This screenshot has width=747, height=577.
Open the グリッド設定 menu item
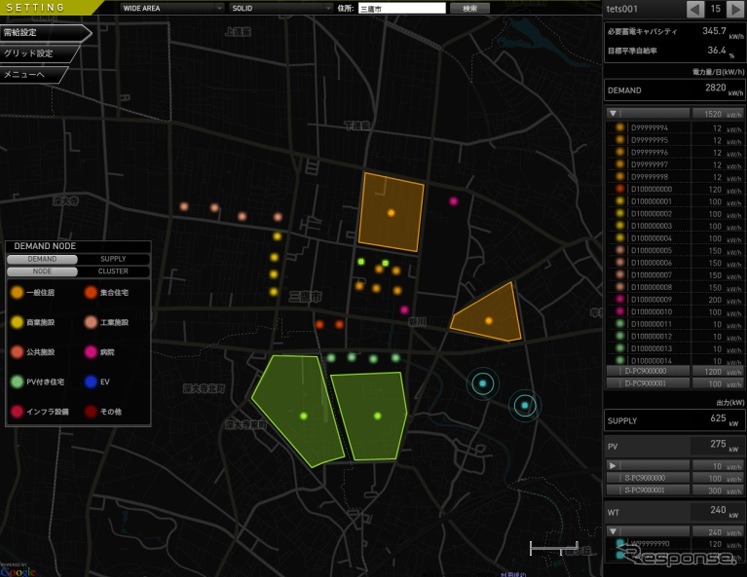coord(39,53)
